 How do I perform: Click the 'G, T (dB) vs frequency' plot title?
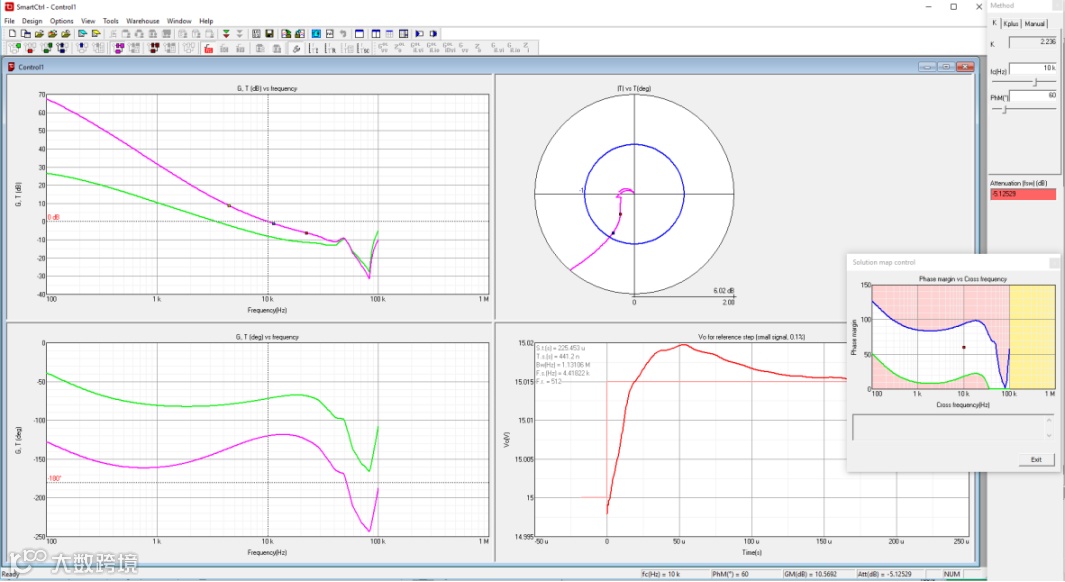267,88
